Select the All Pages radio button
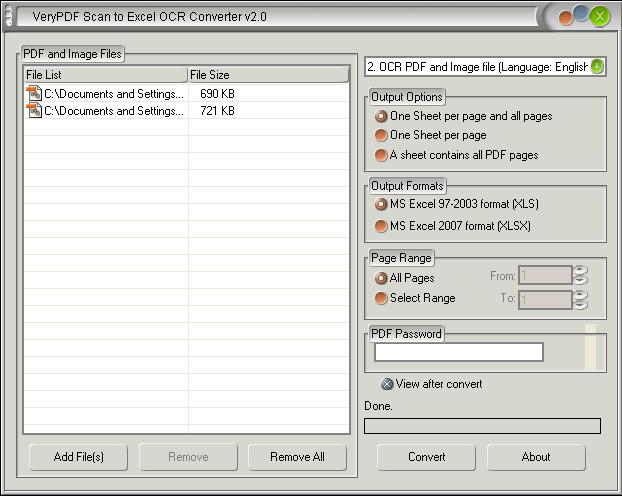The image size is (622, 496). pos(404,278)
